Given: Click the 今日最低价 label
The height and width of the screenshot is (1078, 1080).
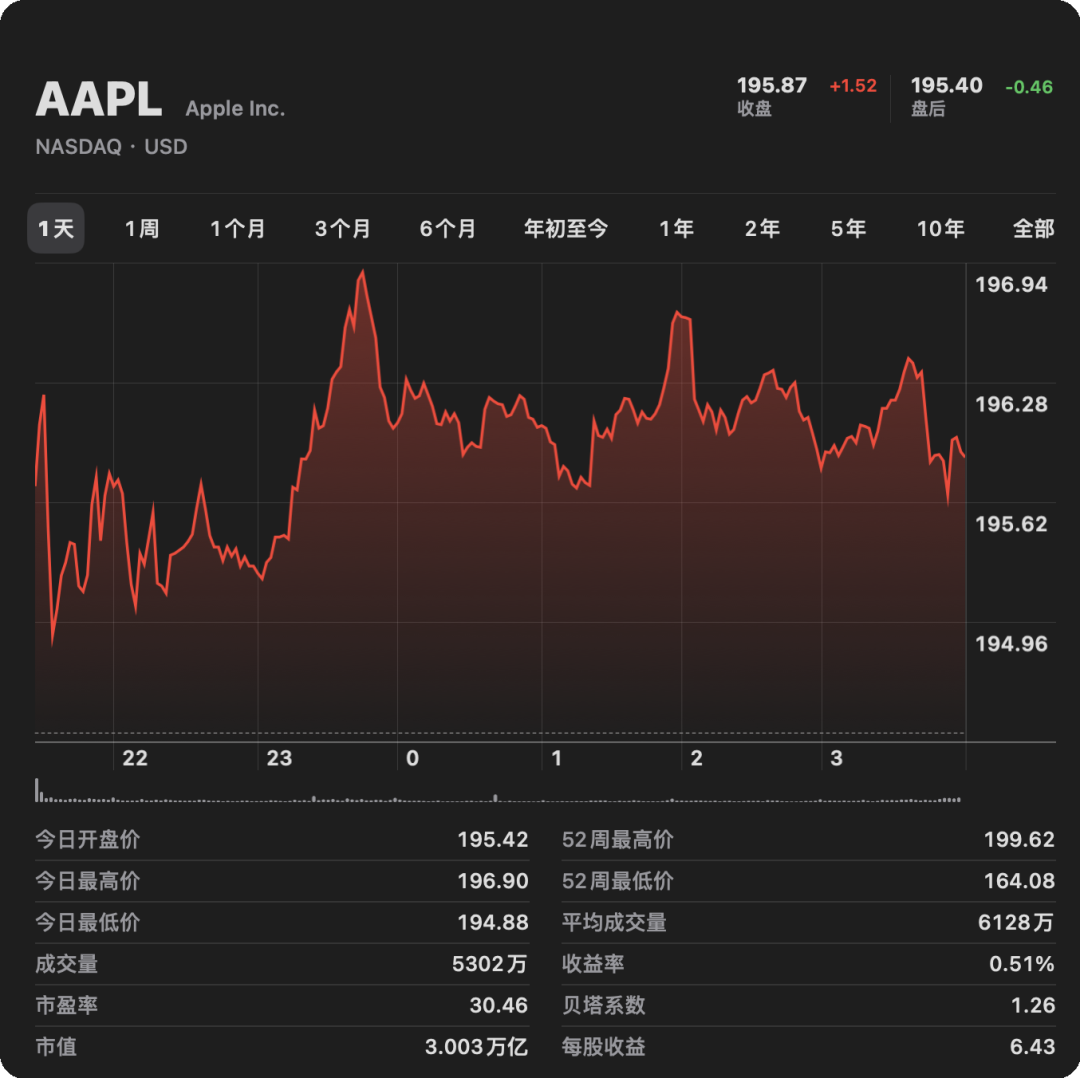Looking at the screenshot, I should coord(87,922).
